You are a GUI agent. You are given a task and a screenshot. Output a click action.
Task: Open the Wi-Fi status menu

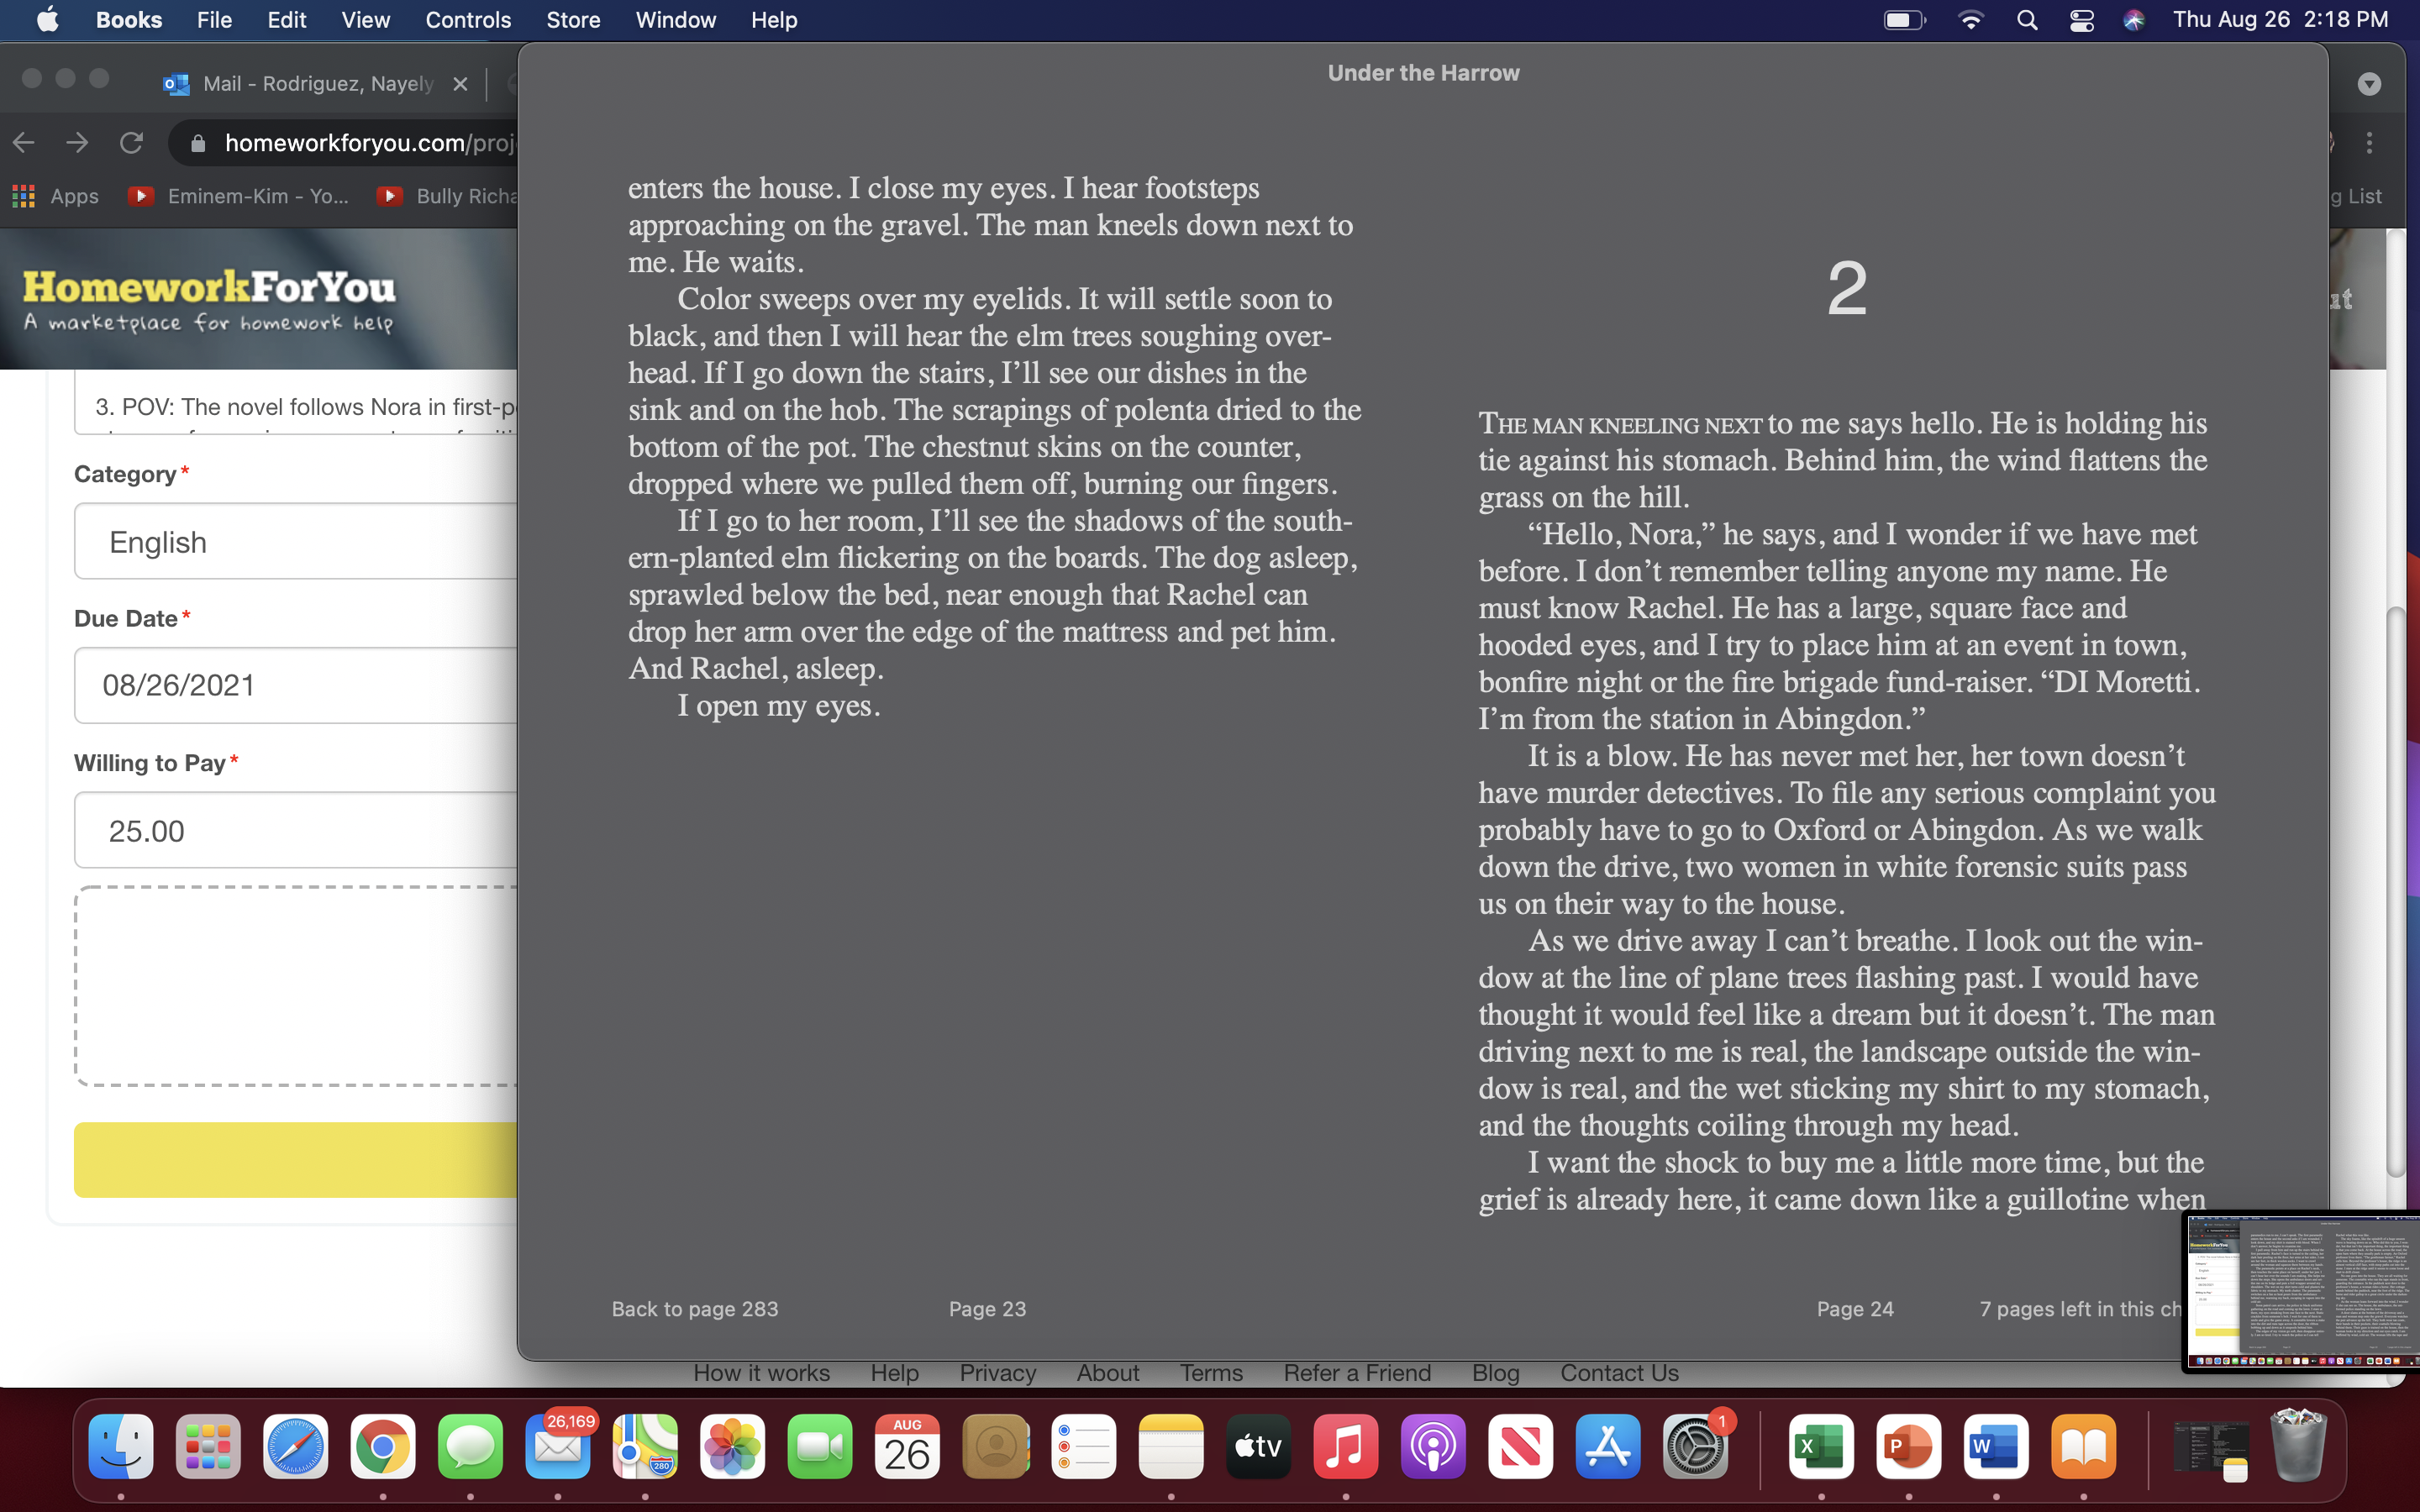click(x=1970, y=20)
